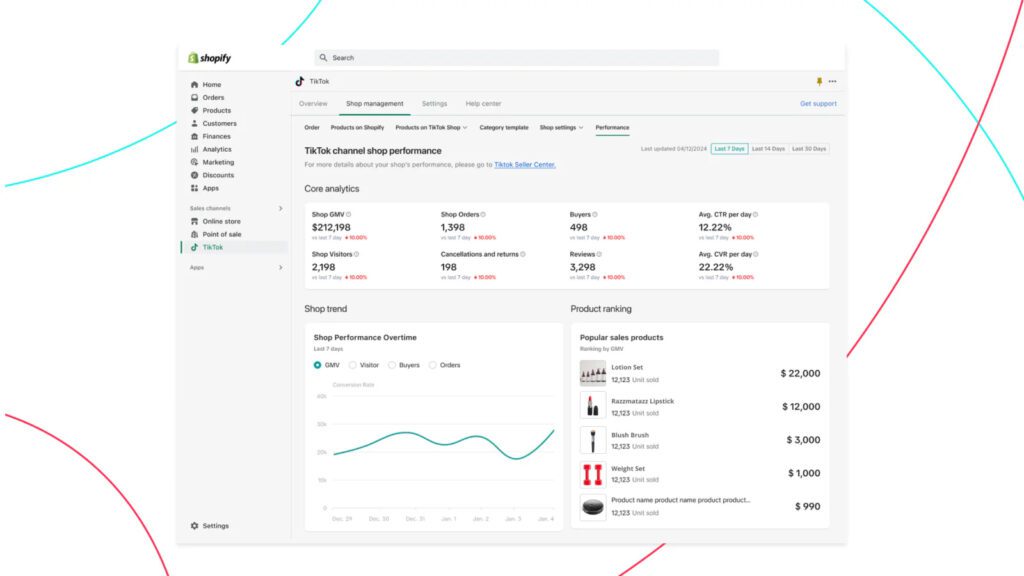
Task: Click the Orders icon in sidebar
Action: (194, 98)
